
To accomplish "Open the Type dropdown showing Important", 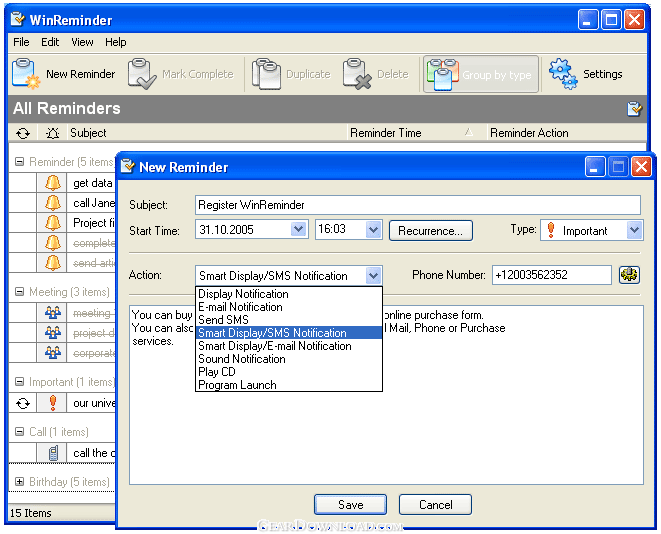I will click(x=634, y=230).
